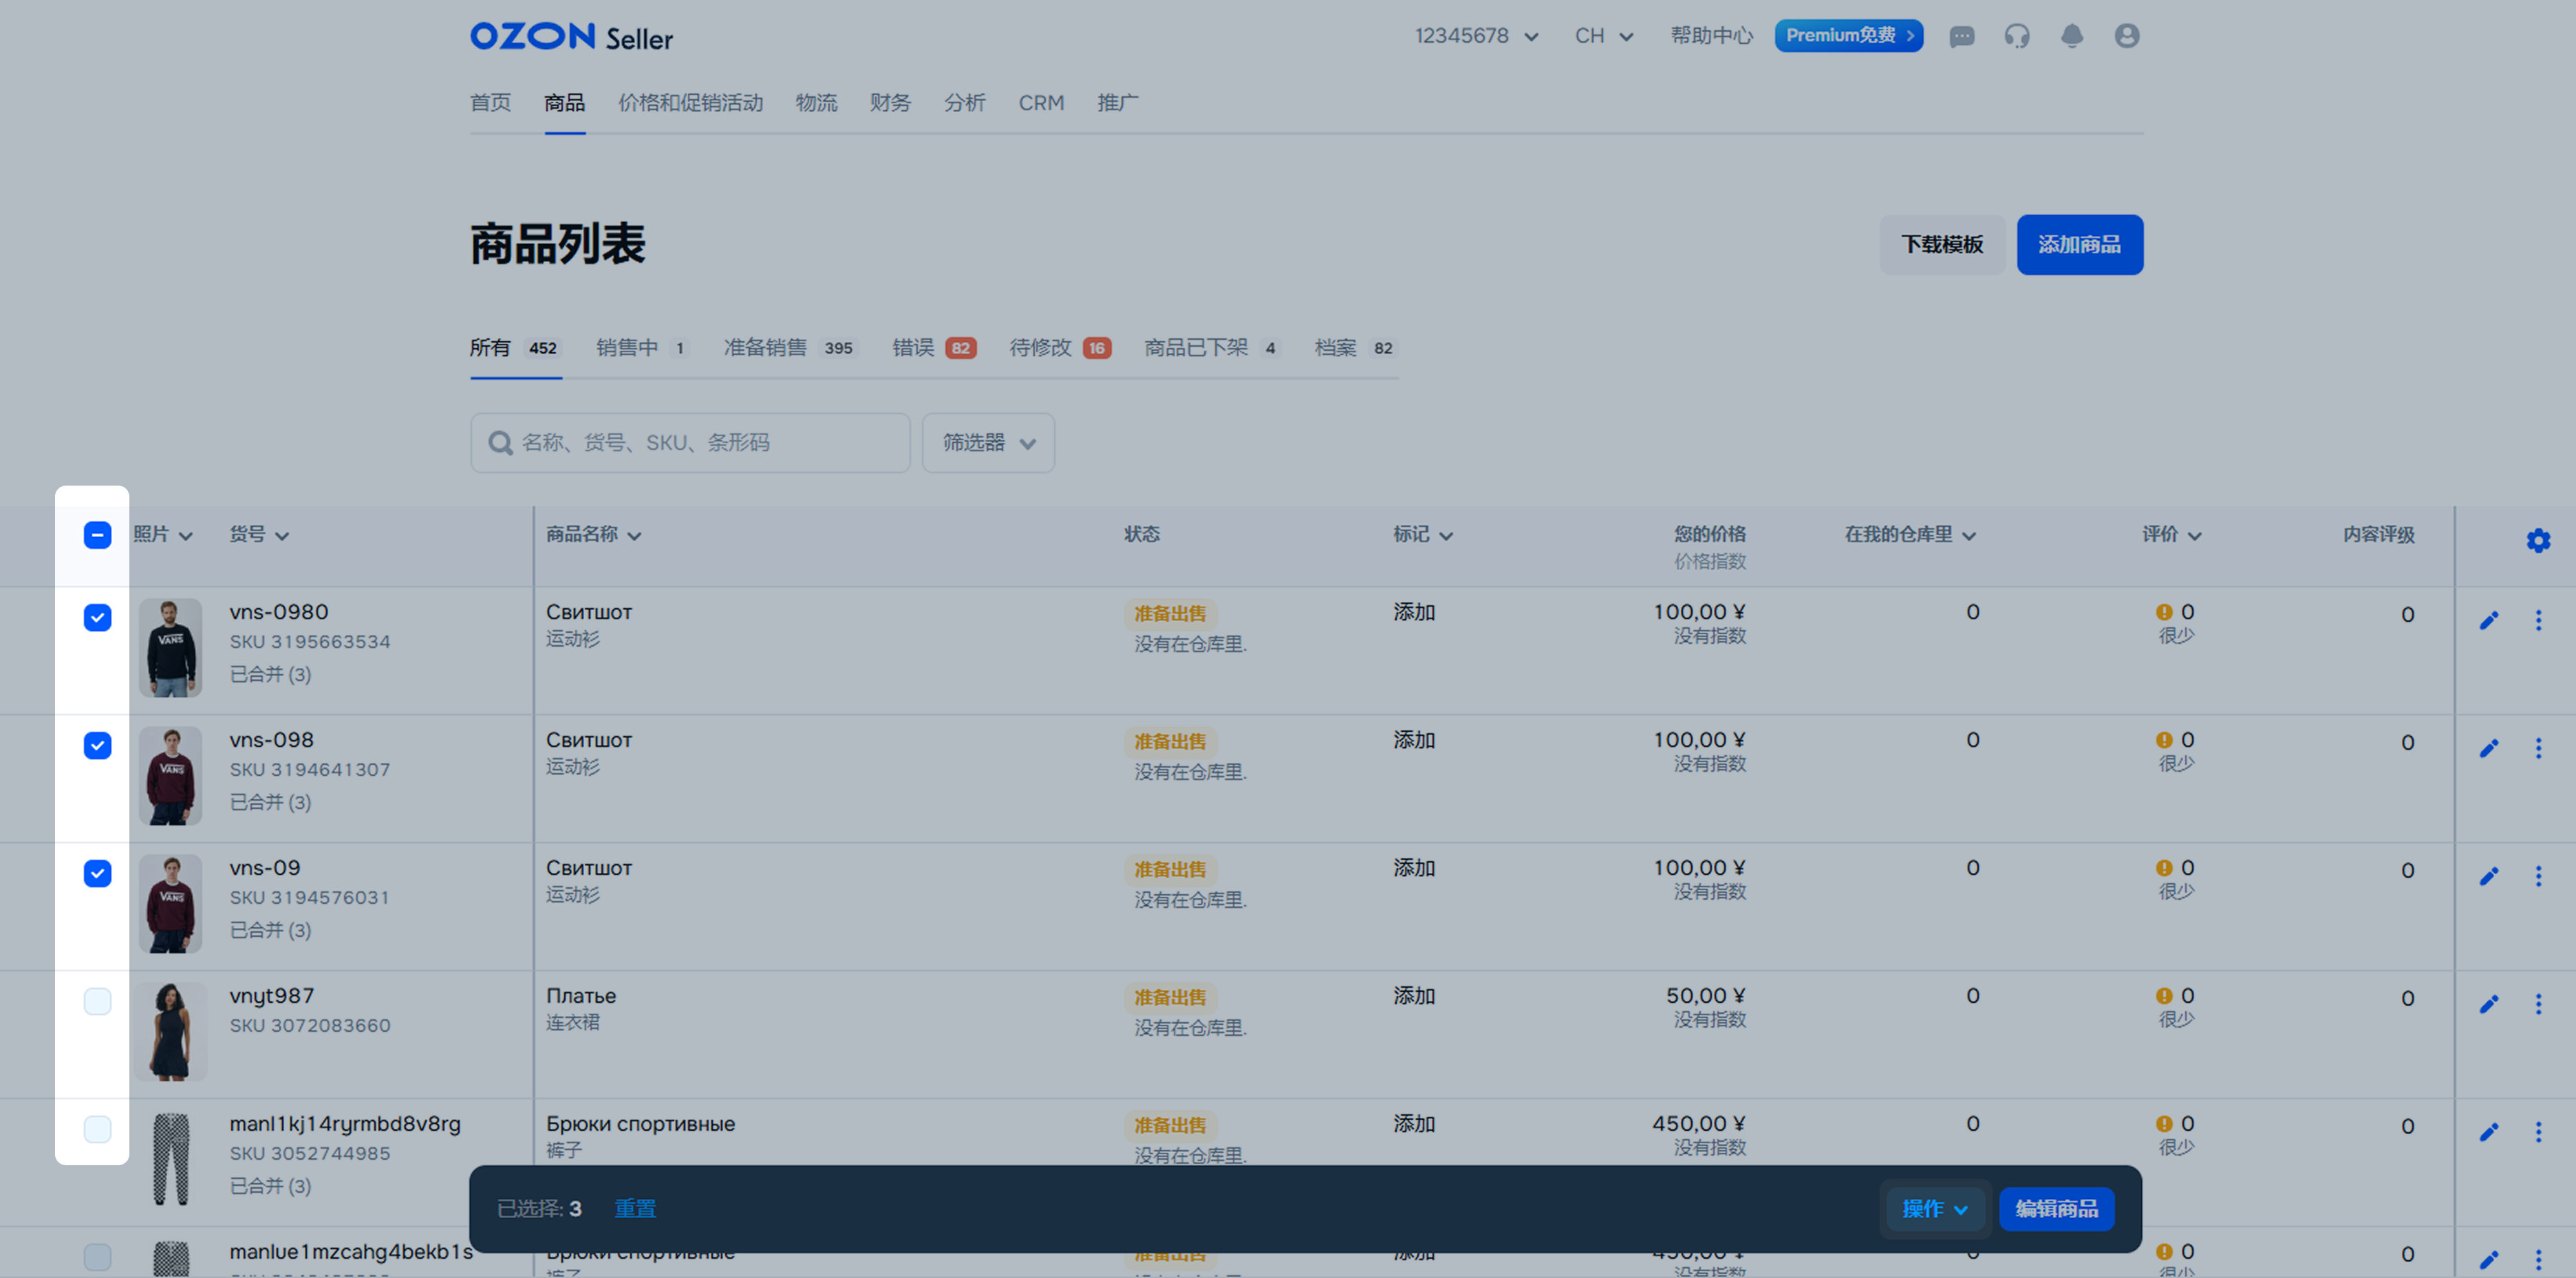Open the CH language dropdown
This screenshot has width=2576, height=1278.
pyautogui.click(x=1603, y=37)
